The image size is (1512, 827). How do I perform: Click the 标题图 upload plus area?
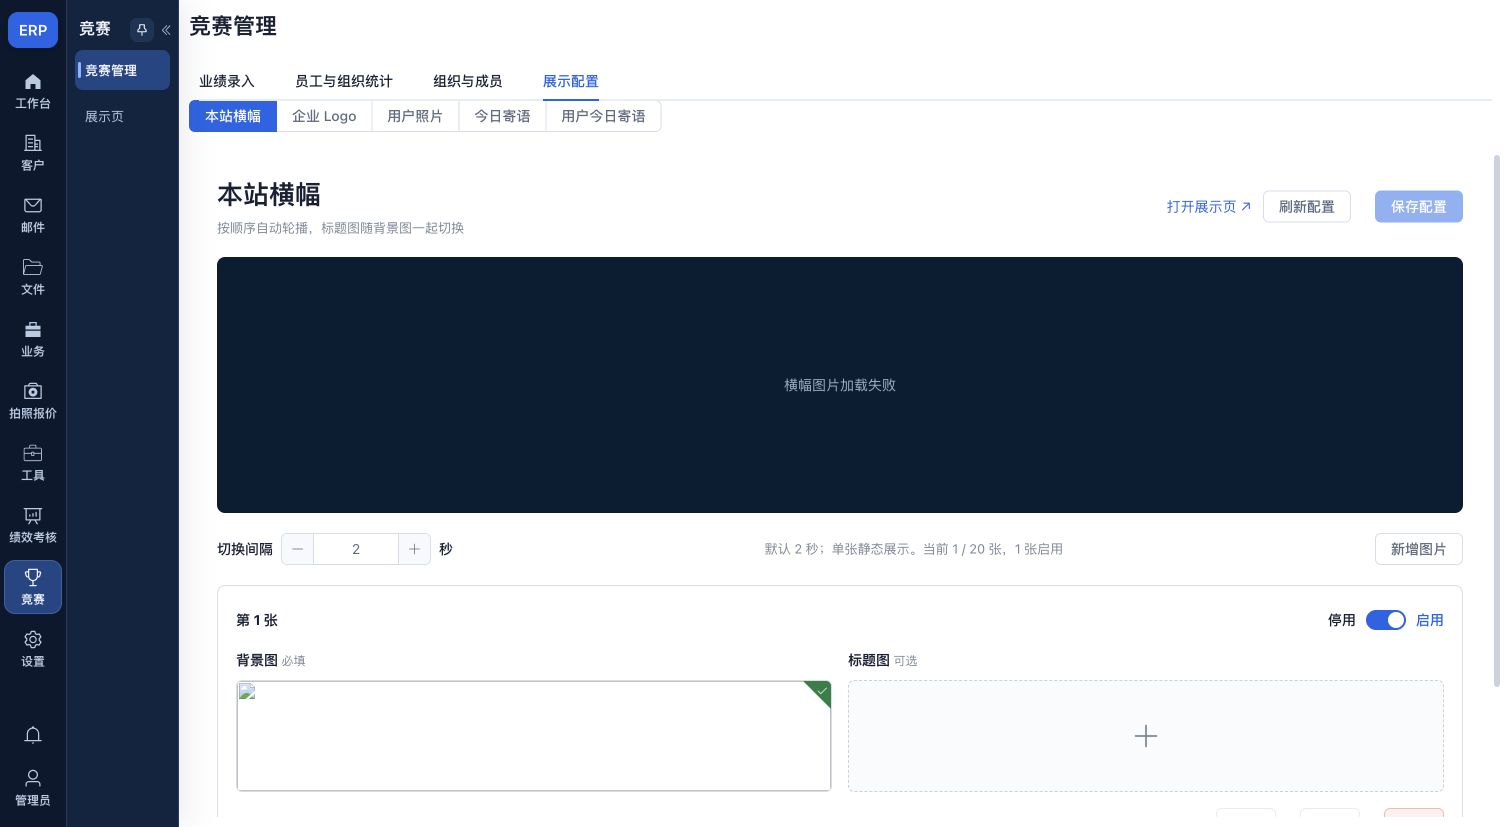coord(1146,736)
